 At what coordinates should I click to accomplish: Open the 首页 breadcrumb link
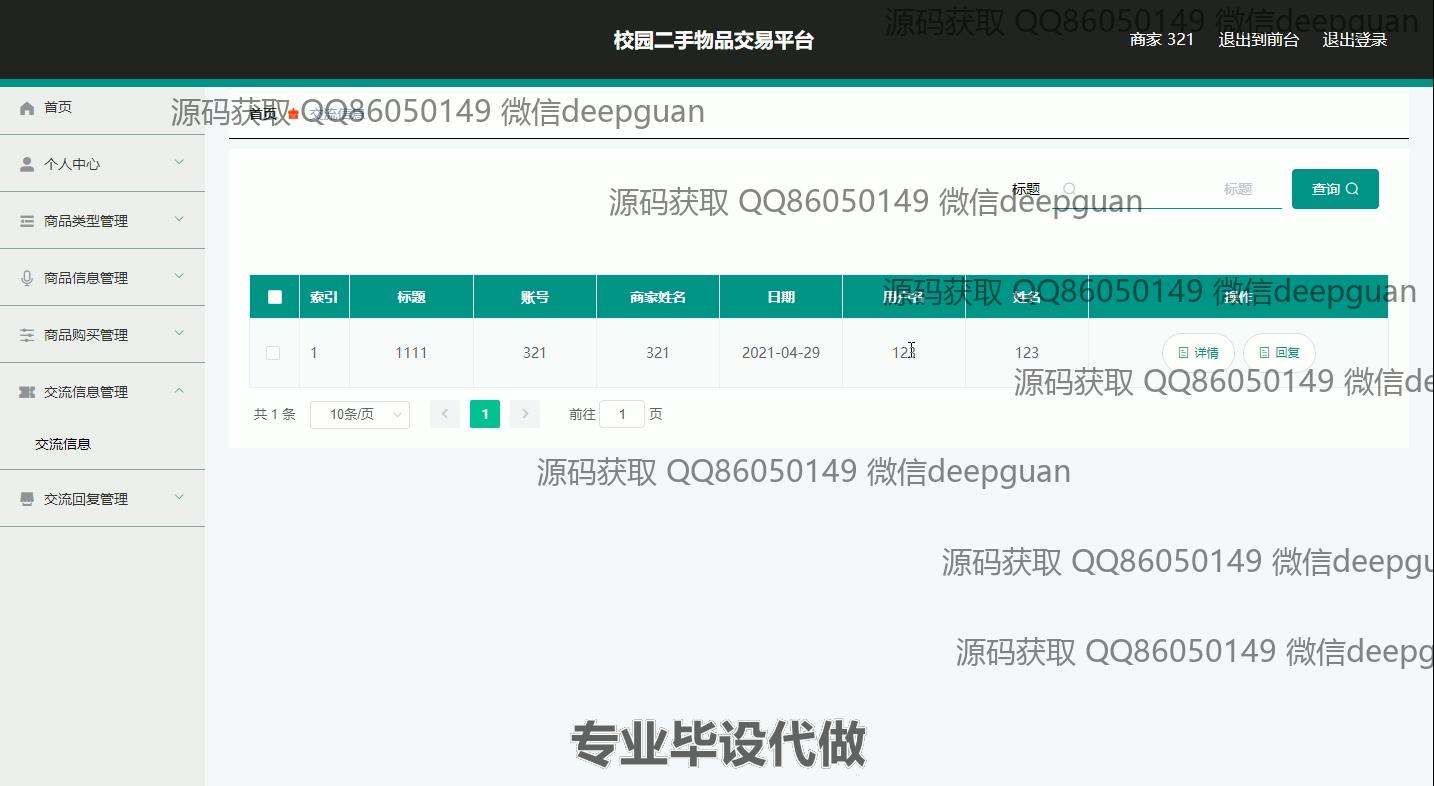click(x=262, y=114)
